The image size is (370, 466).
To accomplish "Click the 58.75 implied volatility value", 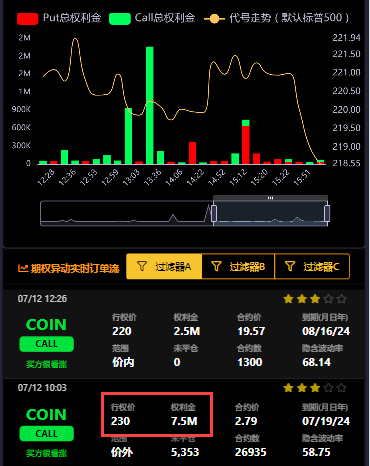I will (316, 452).
